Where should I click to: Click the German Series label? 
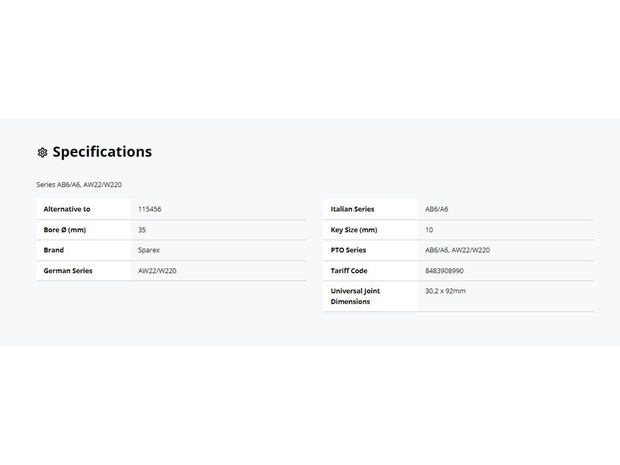click(68, 271)
